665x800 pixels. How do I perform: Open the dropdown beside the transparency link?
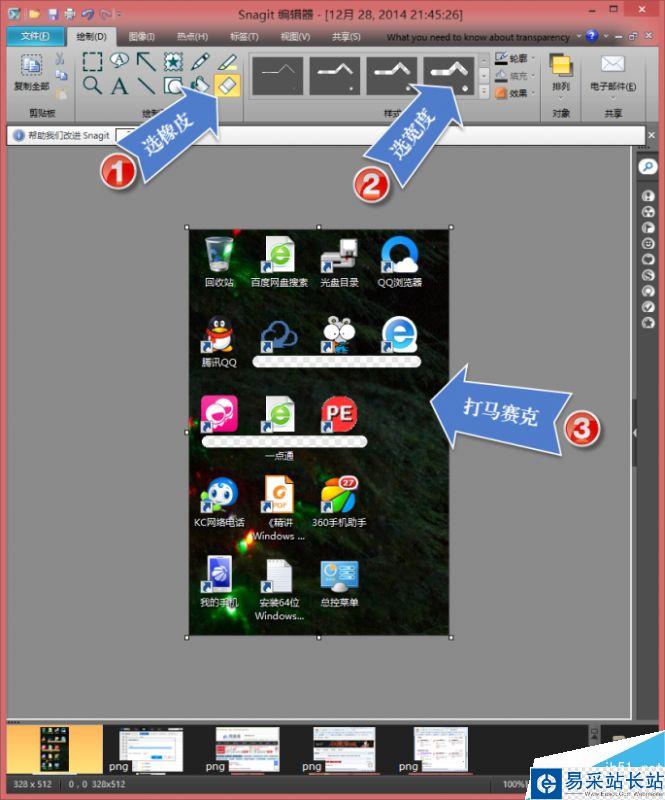point(579,36)
